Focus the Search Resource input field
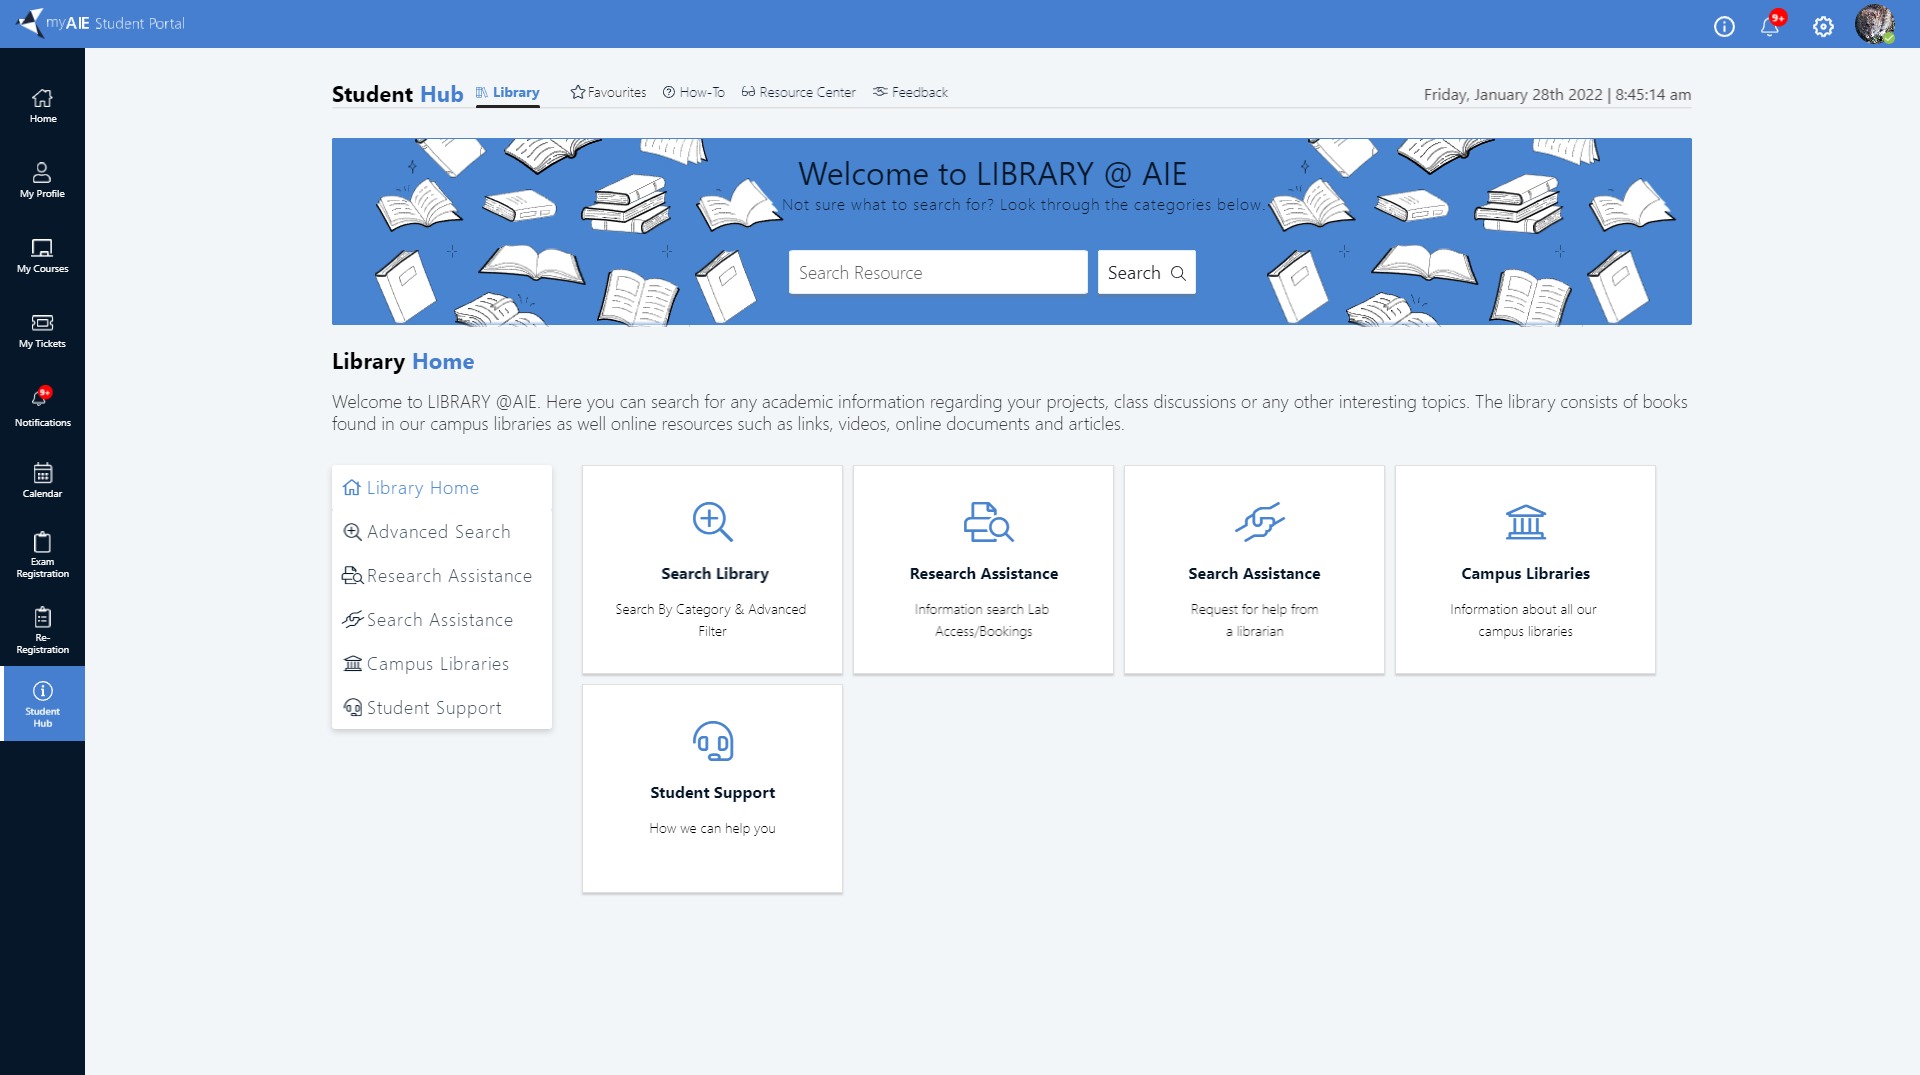This screenshot has width=1920, height=1075. coord(938,272)
